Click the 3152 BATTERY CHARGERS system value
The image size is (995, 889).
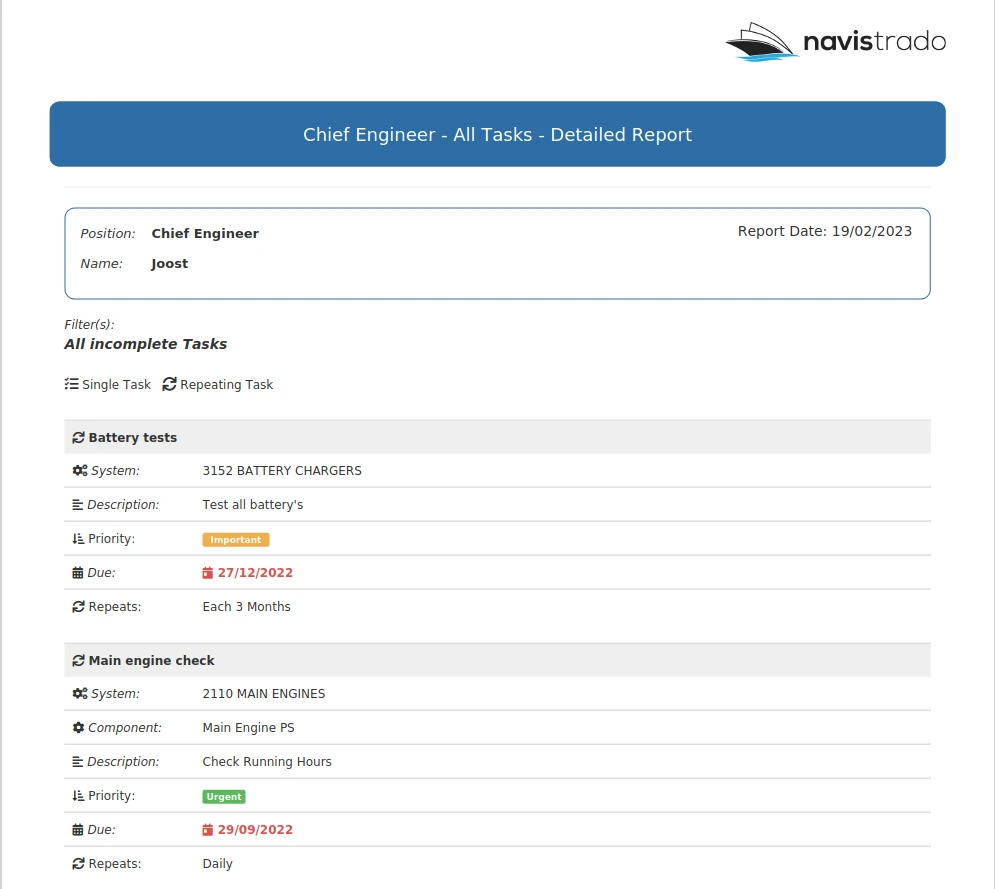point(282,470)
